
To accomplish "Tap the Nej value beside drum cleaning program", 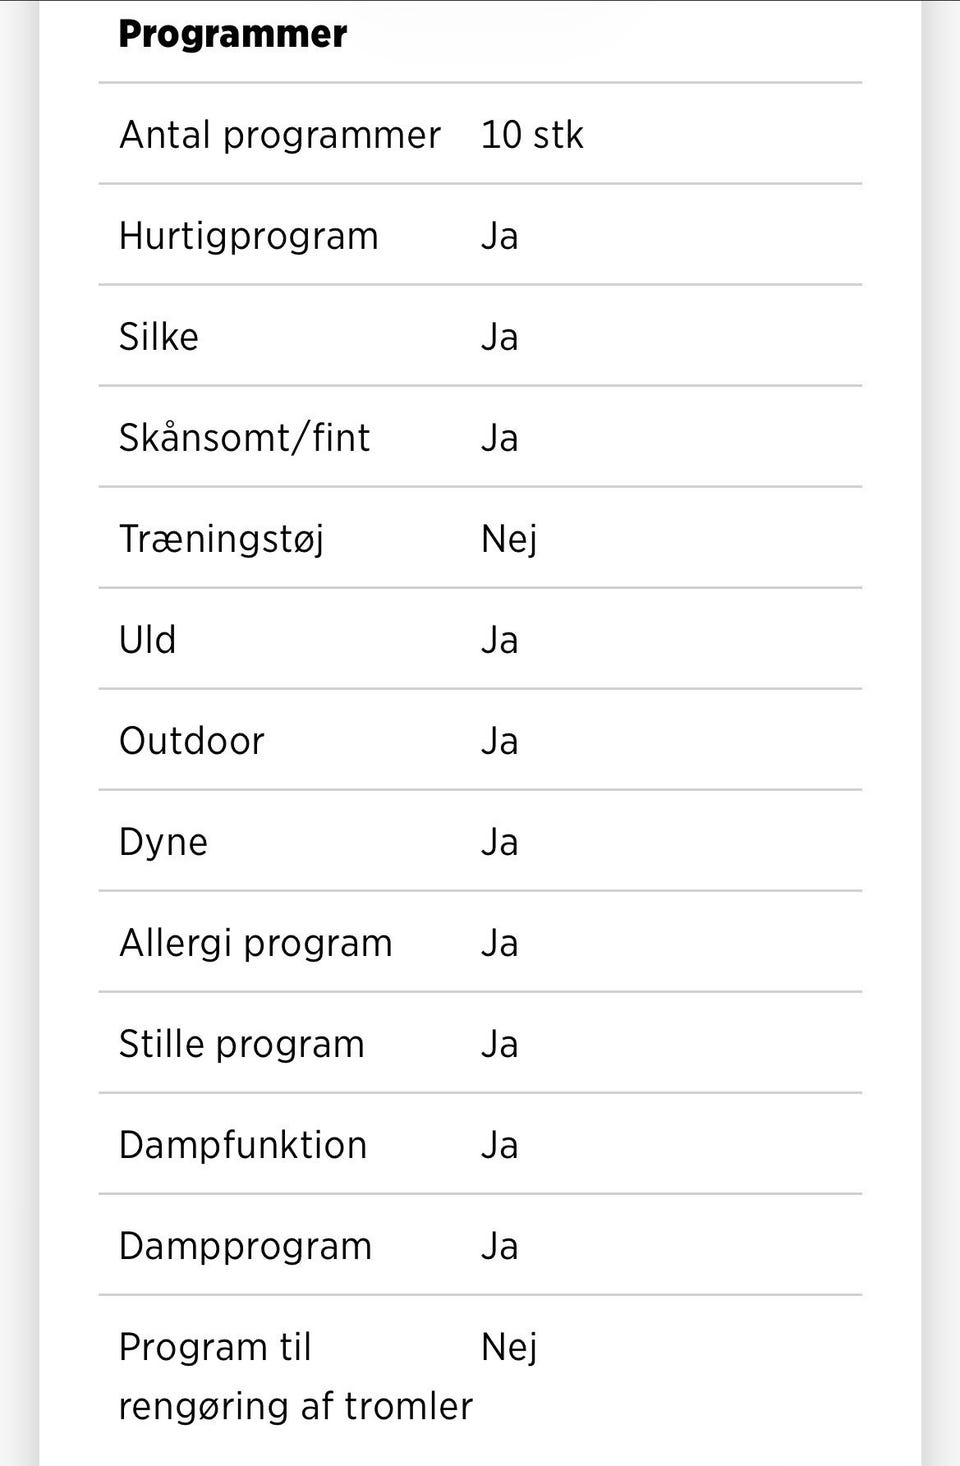I will pos(508,1347).
